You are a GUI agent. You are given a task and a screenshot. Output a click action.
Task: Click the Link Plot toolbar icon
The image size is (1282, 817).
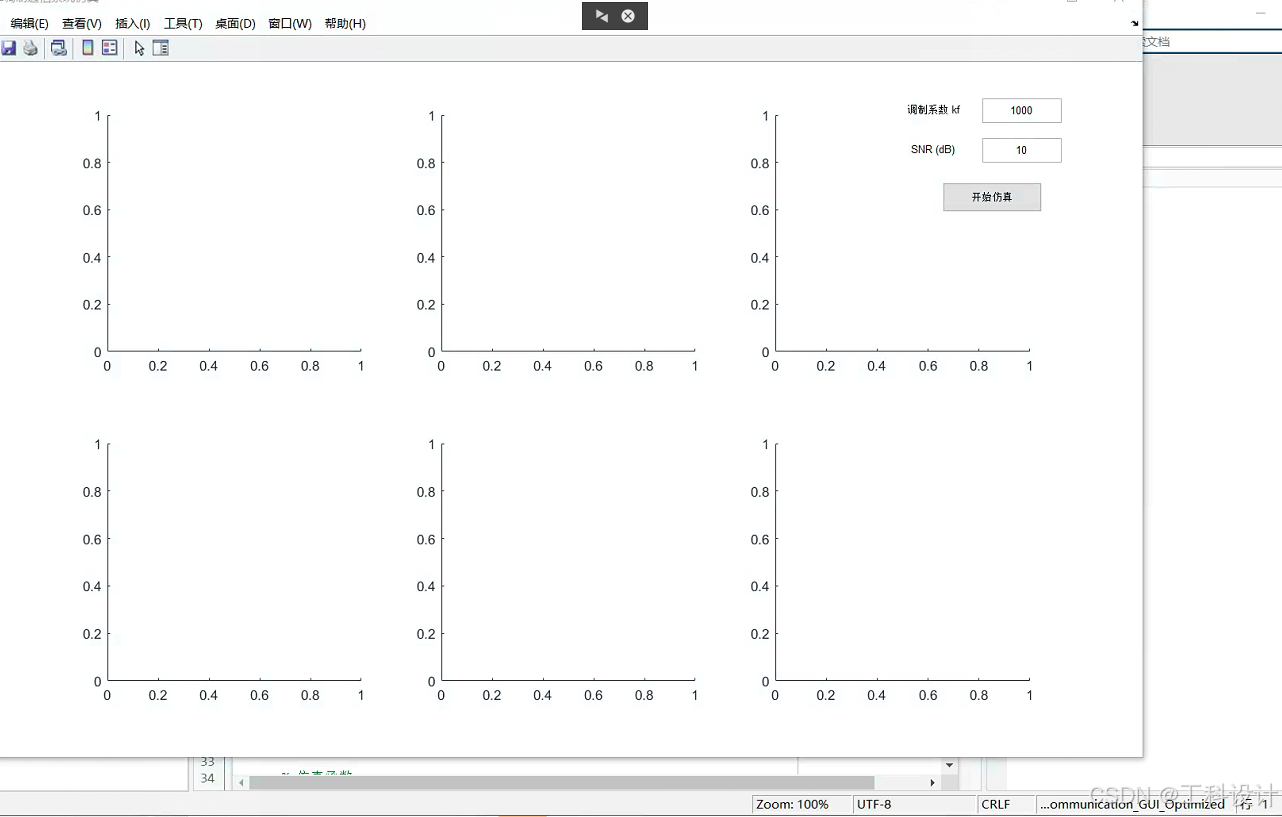tap(58, 47)
